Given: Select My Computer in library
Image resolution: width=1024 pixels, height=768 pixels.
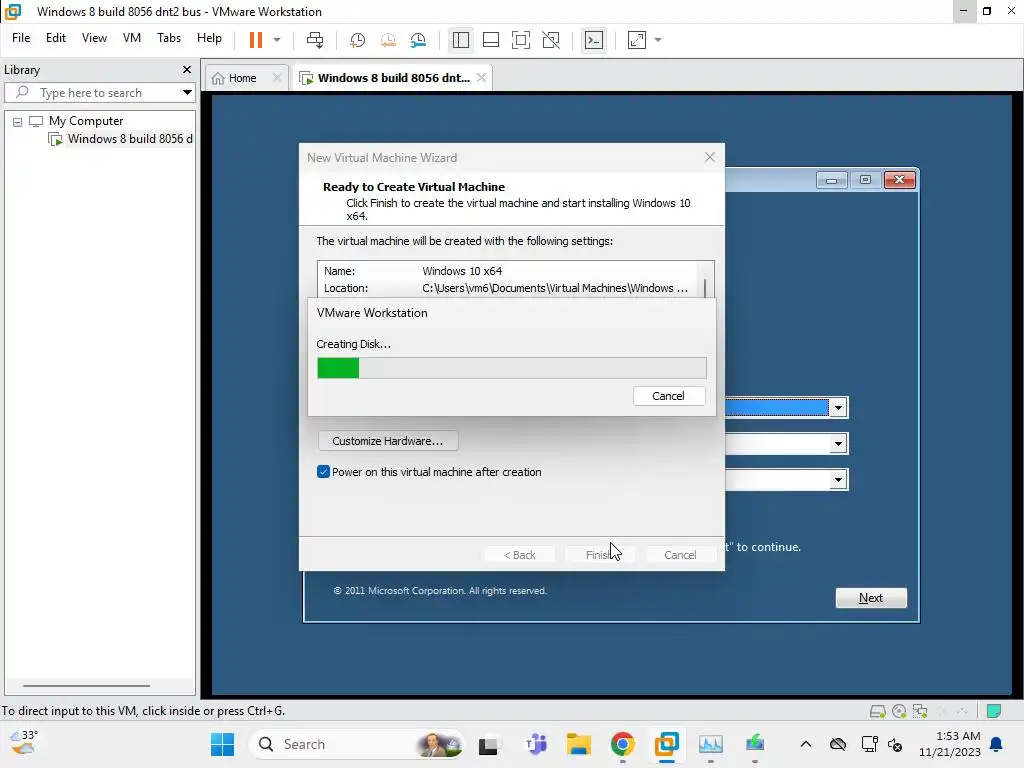Looking at the screenshot, I should pyautogui.click(x=86, y=121).
